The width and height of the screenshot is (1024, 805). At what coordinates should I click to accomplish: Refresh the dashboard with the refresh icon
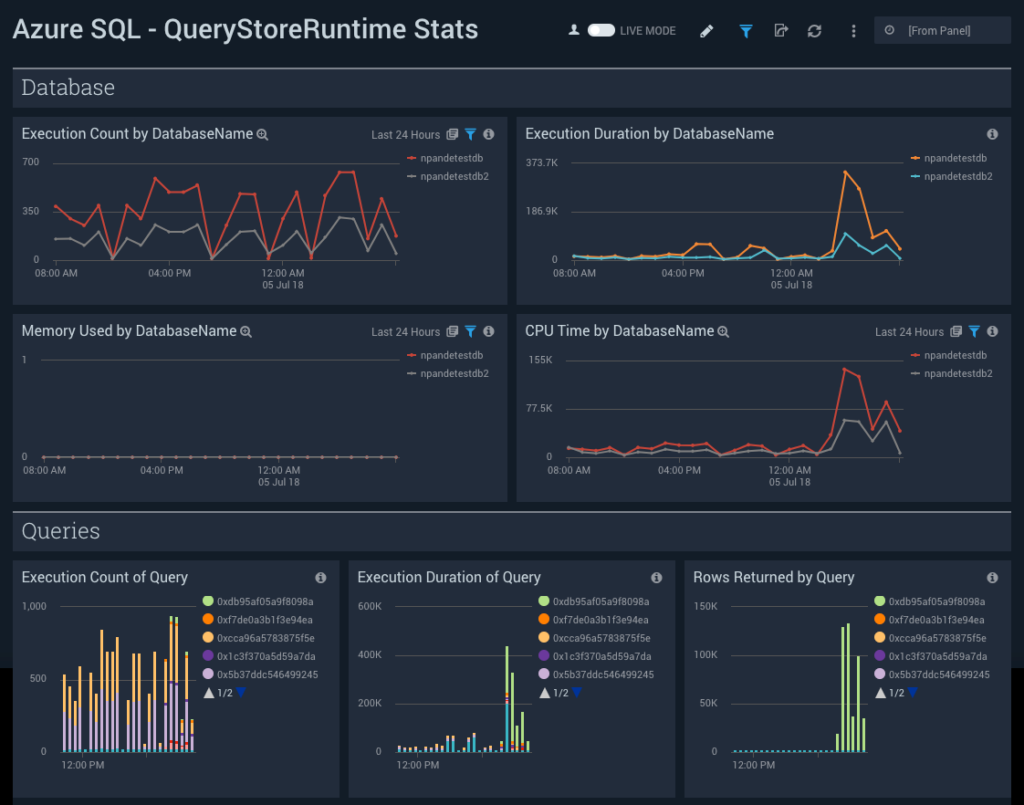814,31
